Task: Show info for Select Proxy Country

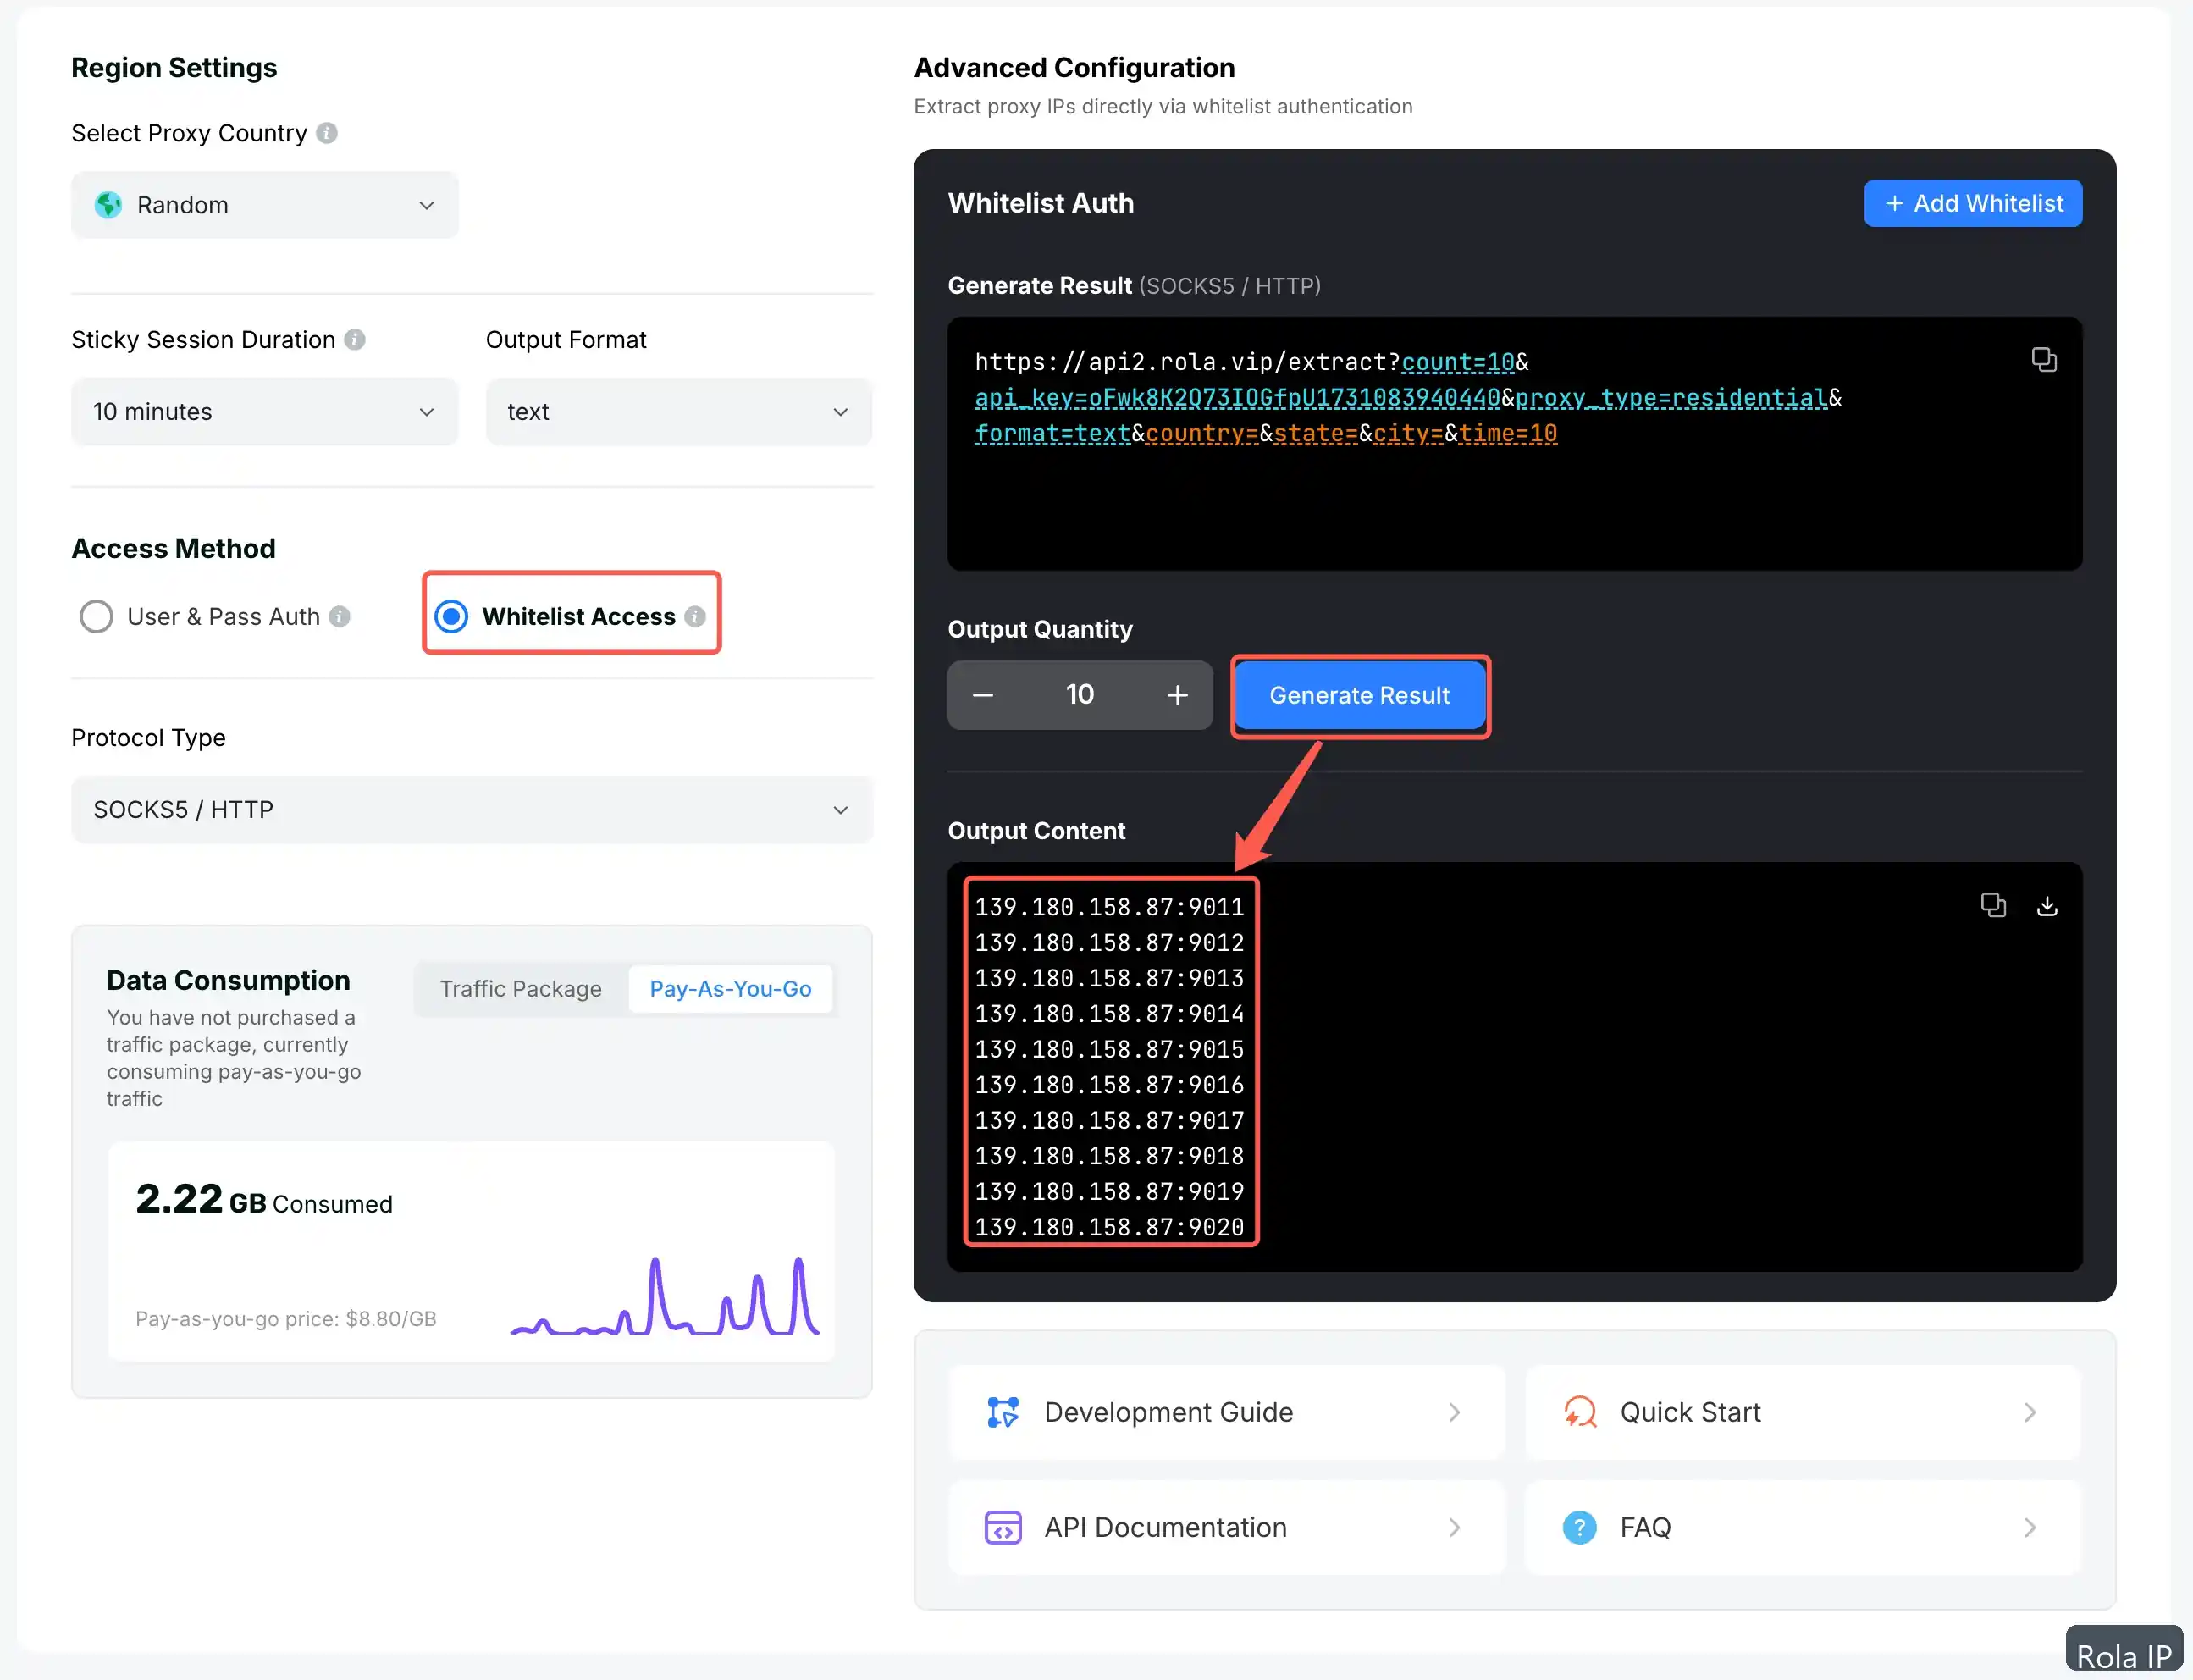Action: (x=327, y=133)
